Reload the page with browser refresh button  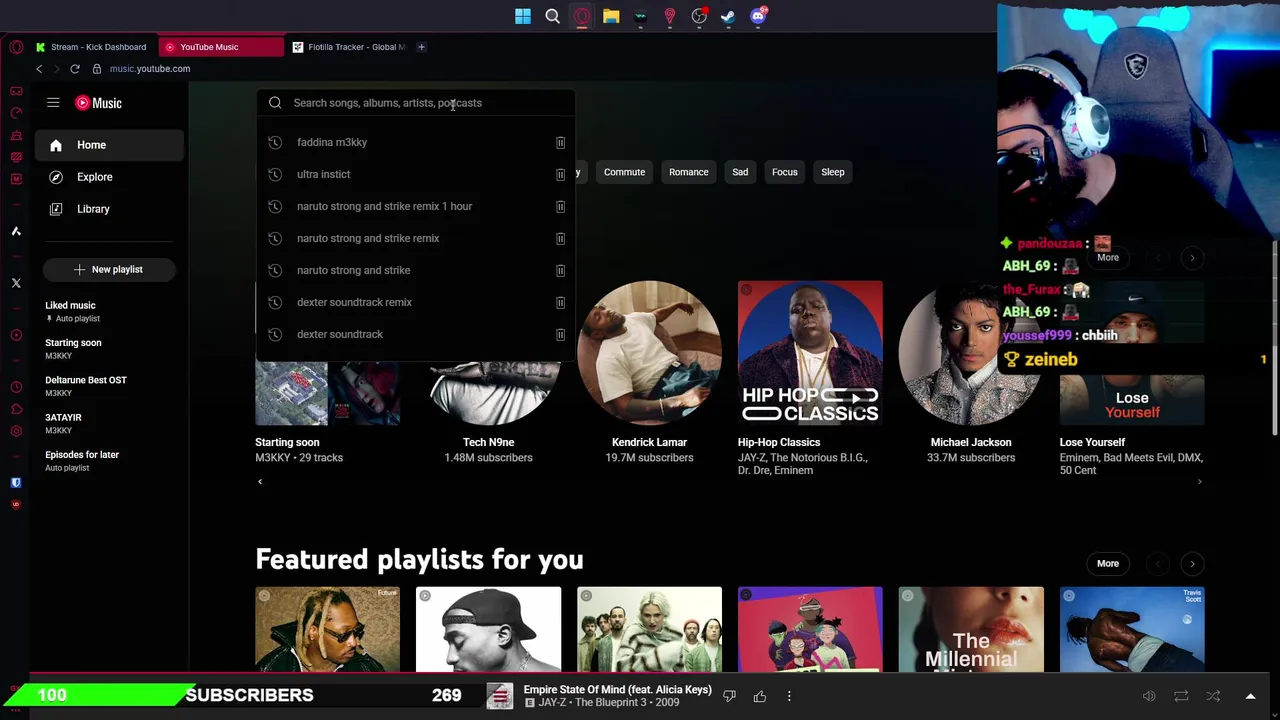(x=75, y=69)
